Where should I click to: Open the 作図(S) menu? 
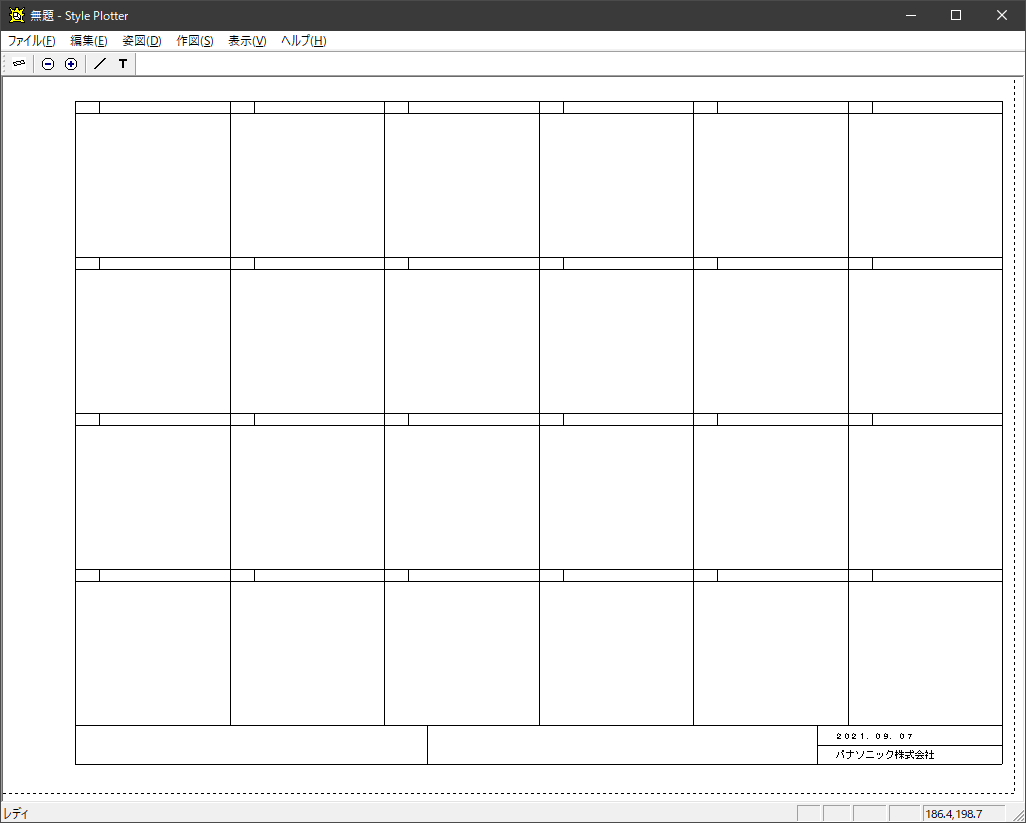tap(195, 41)
